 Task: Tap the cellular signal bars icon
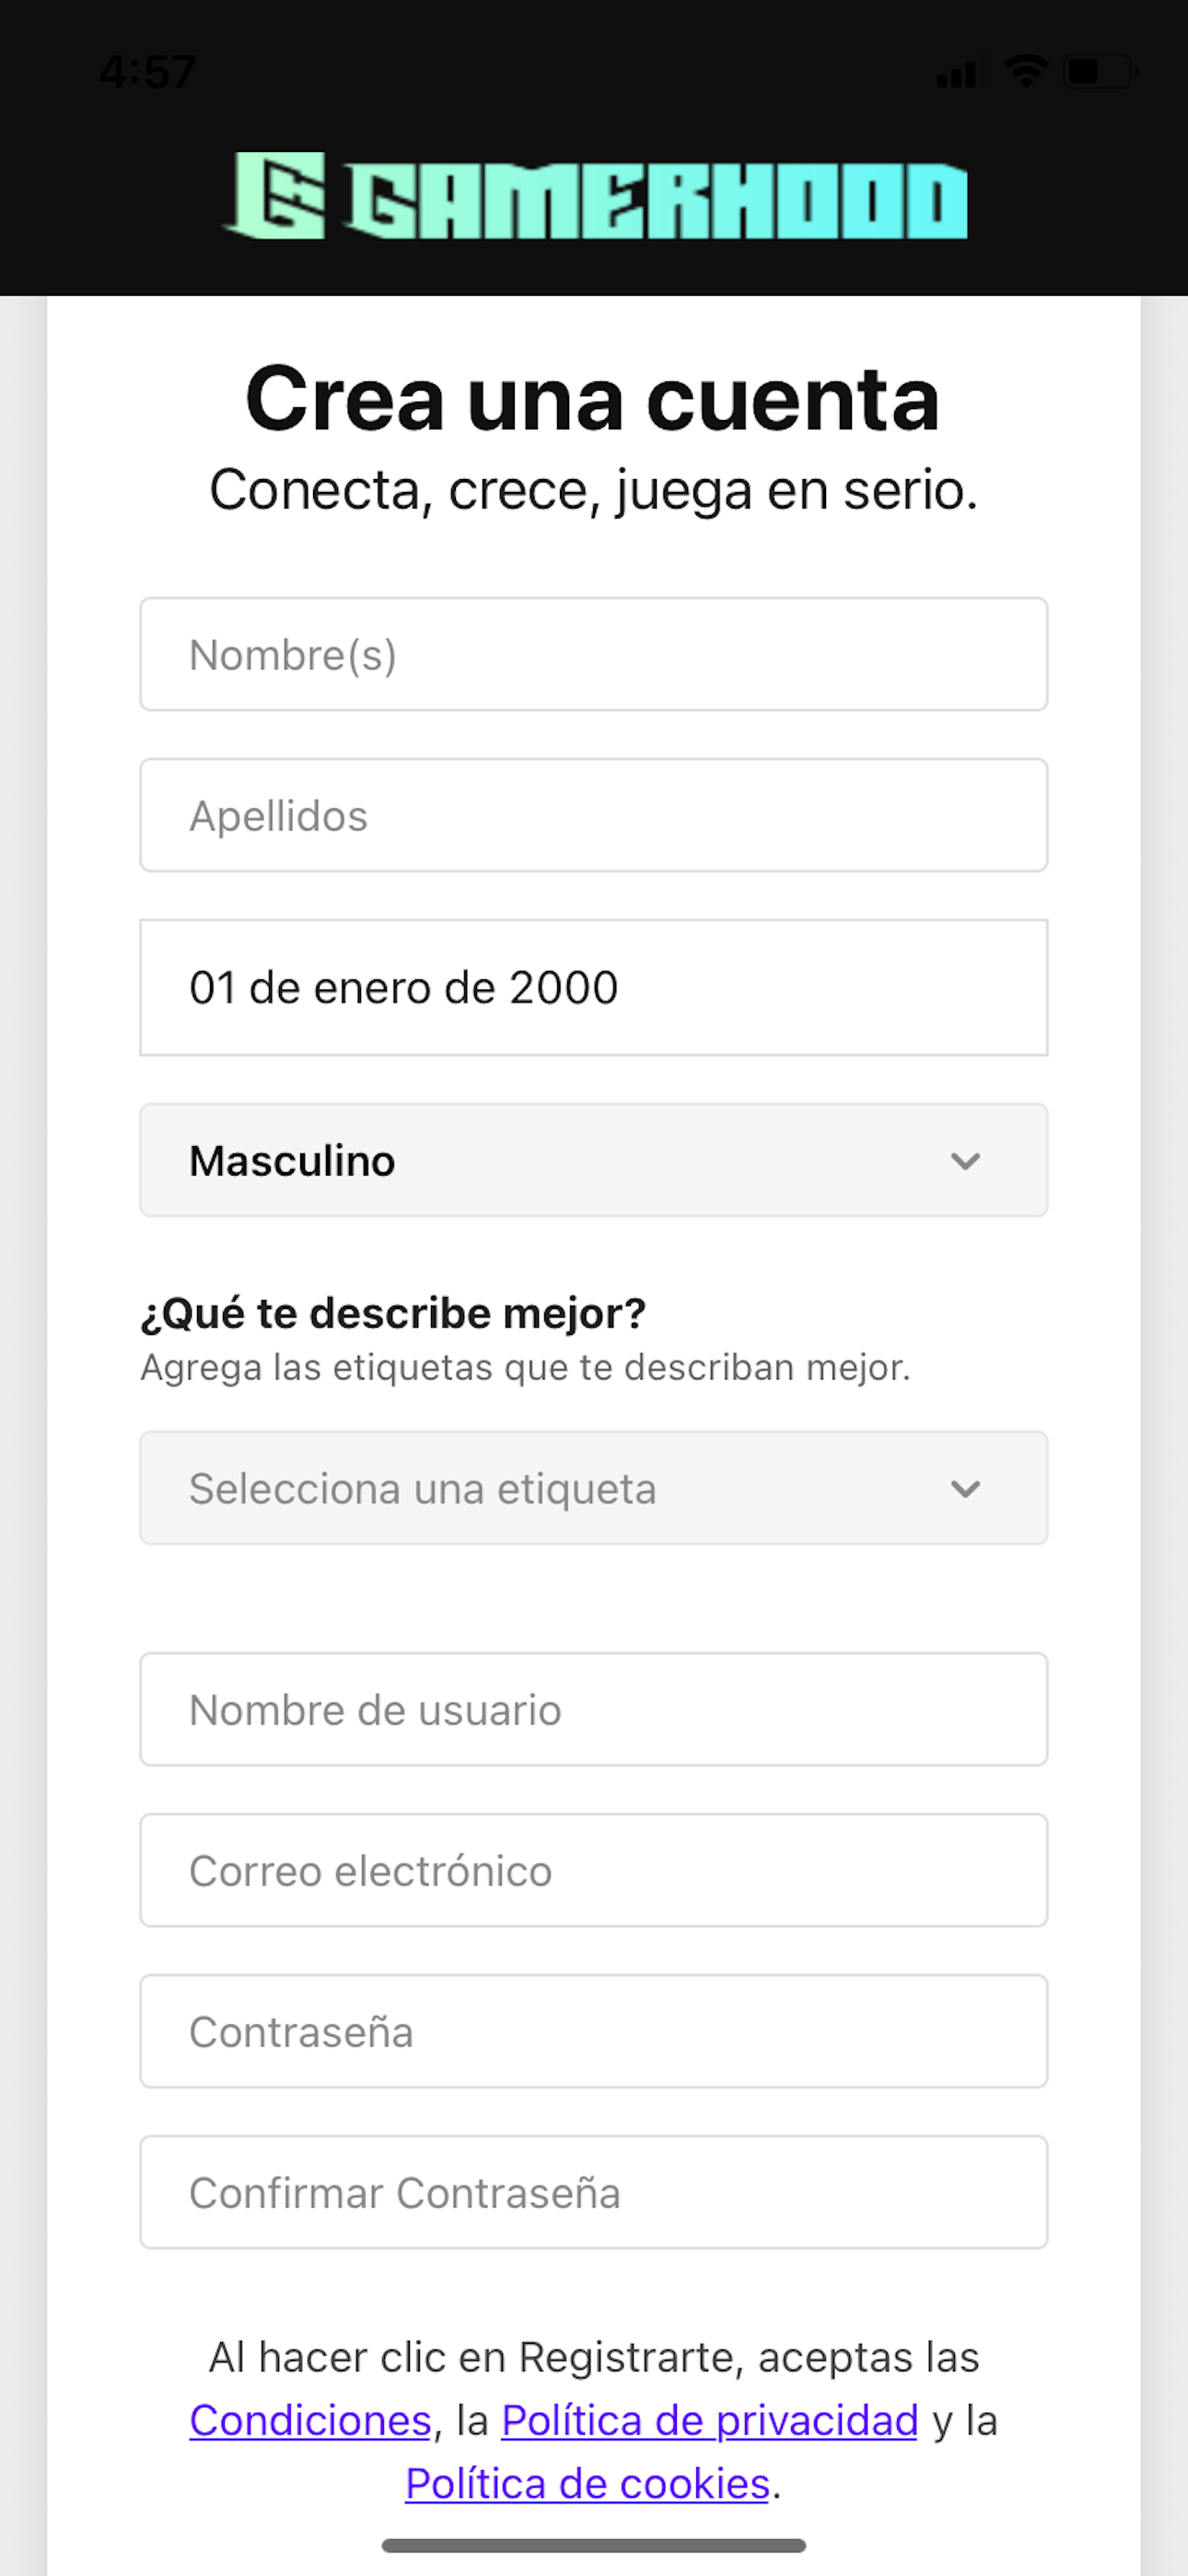[957, 73]
